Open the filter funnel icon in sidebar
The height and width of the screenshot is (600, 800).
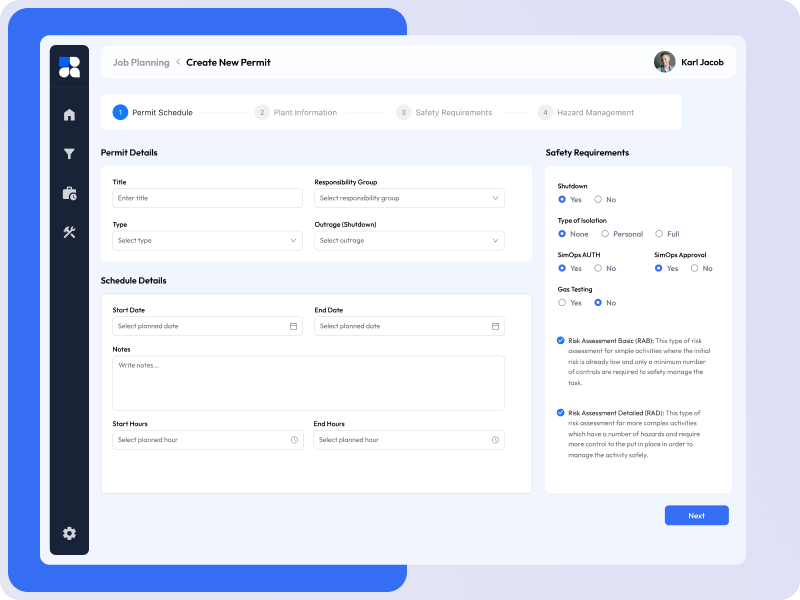[69, 154]
